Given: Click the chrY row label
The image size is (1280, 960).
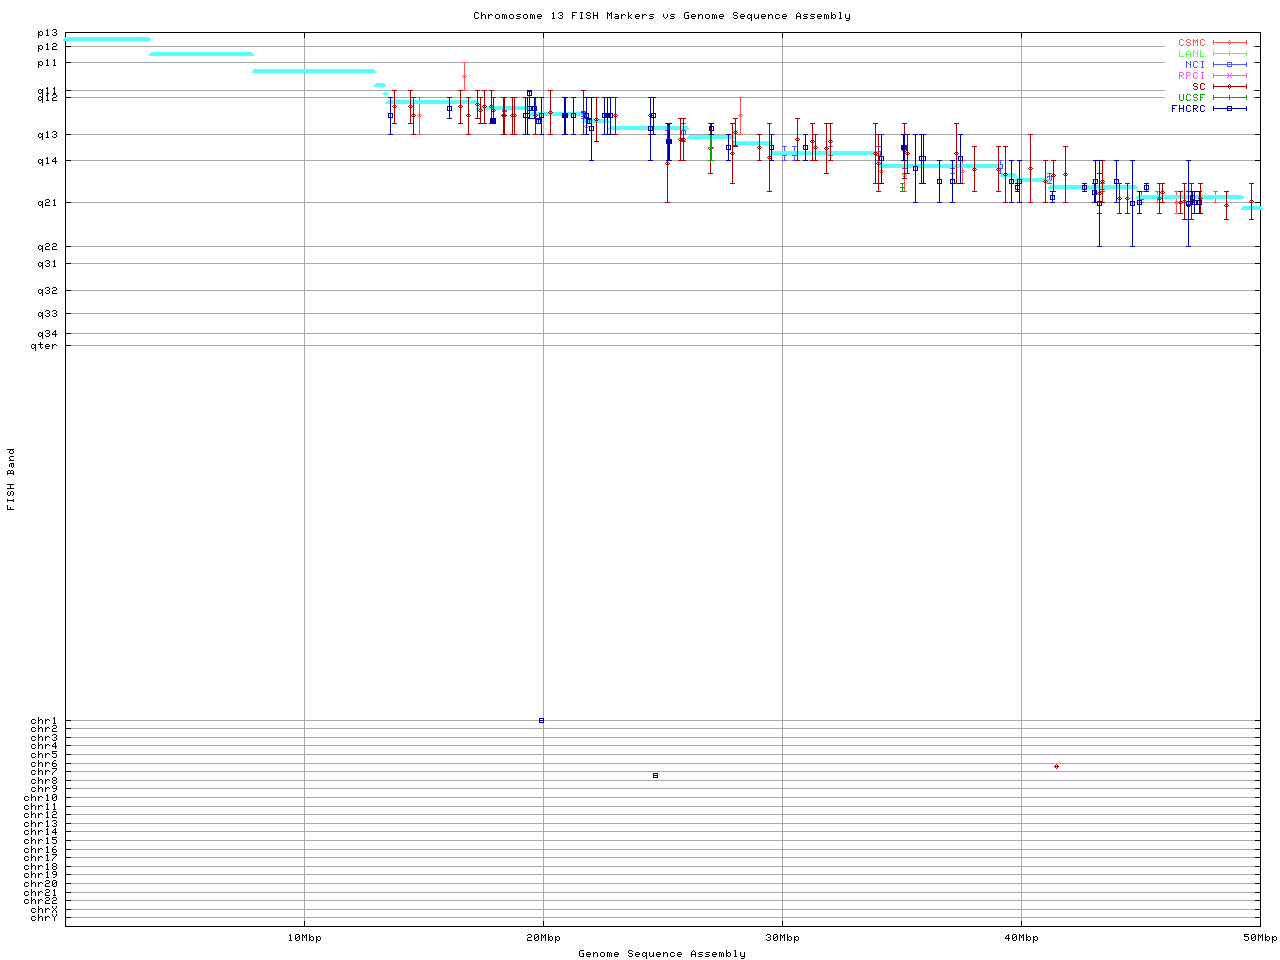Looking at the screenshot, I should click(x=44, y=918).
